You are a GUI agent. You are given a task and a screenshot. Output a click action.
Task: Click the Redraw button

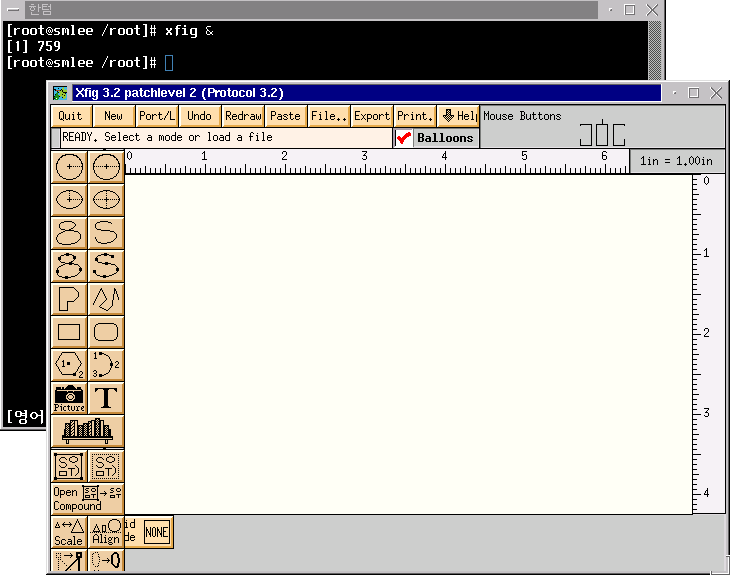click(x=243, y=116)
